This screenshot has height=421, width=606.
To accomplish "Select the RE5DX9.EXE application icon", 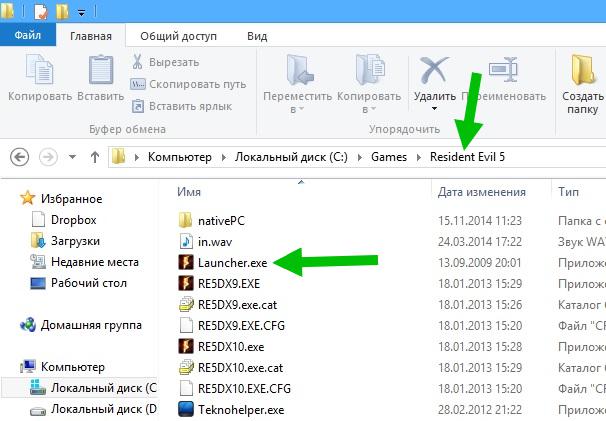I will click(x=186, y=283).
